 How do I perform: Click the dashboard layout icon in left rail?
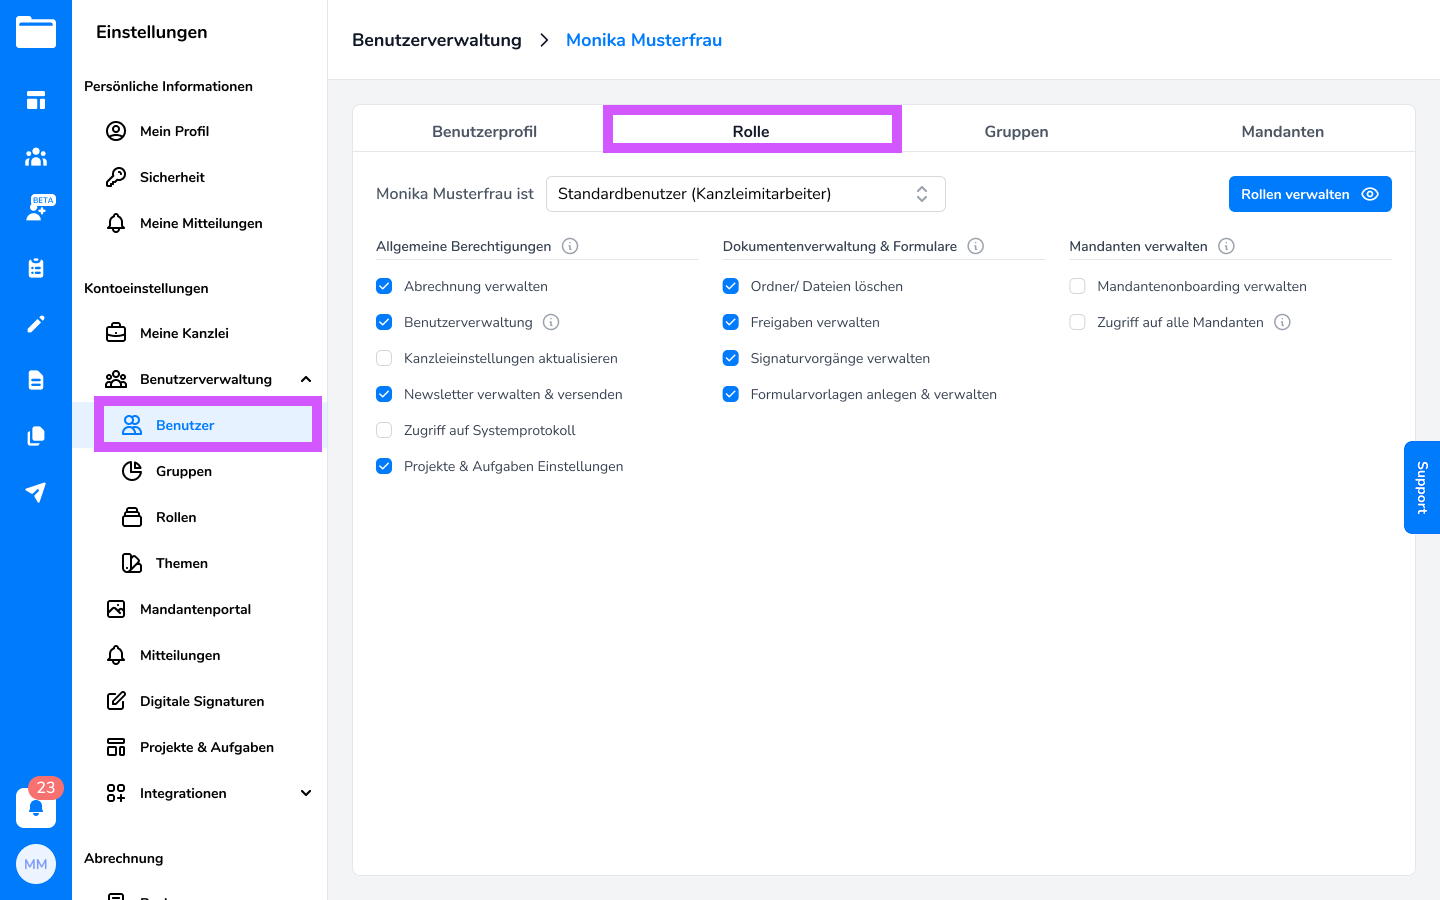coord(36,100)
